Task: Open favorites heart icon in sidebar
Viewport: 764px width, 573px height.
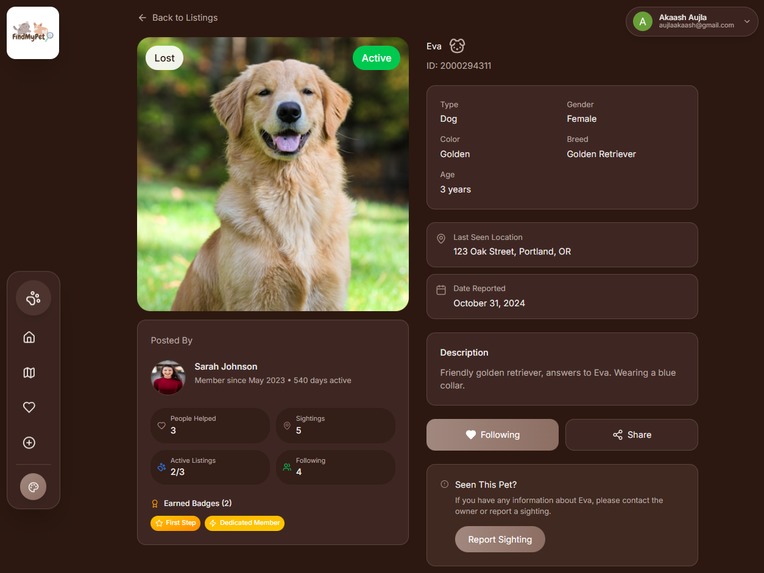Action: pyautogui.click(x=29, y=407)
